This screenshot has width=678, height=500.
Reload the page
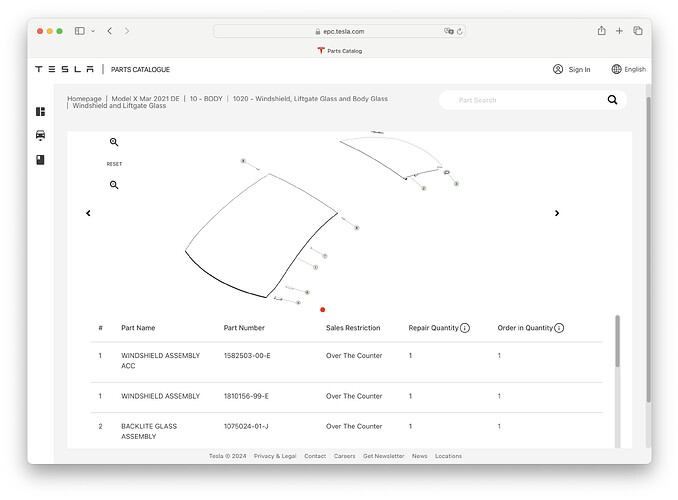[460, 31]
